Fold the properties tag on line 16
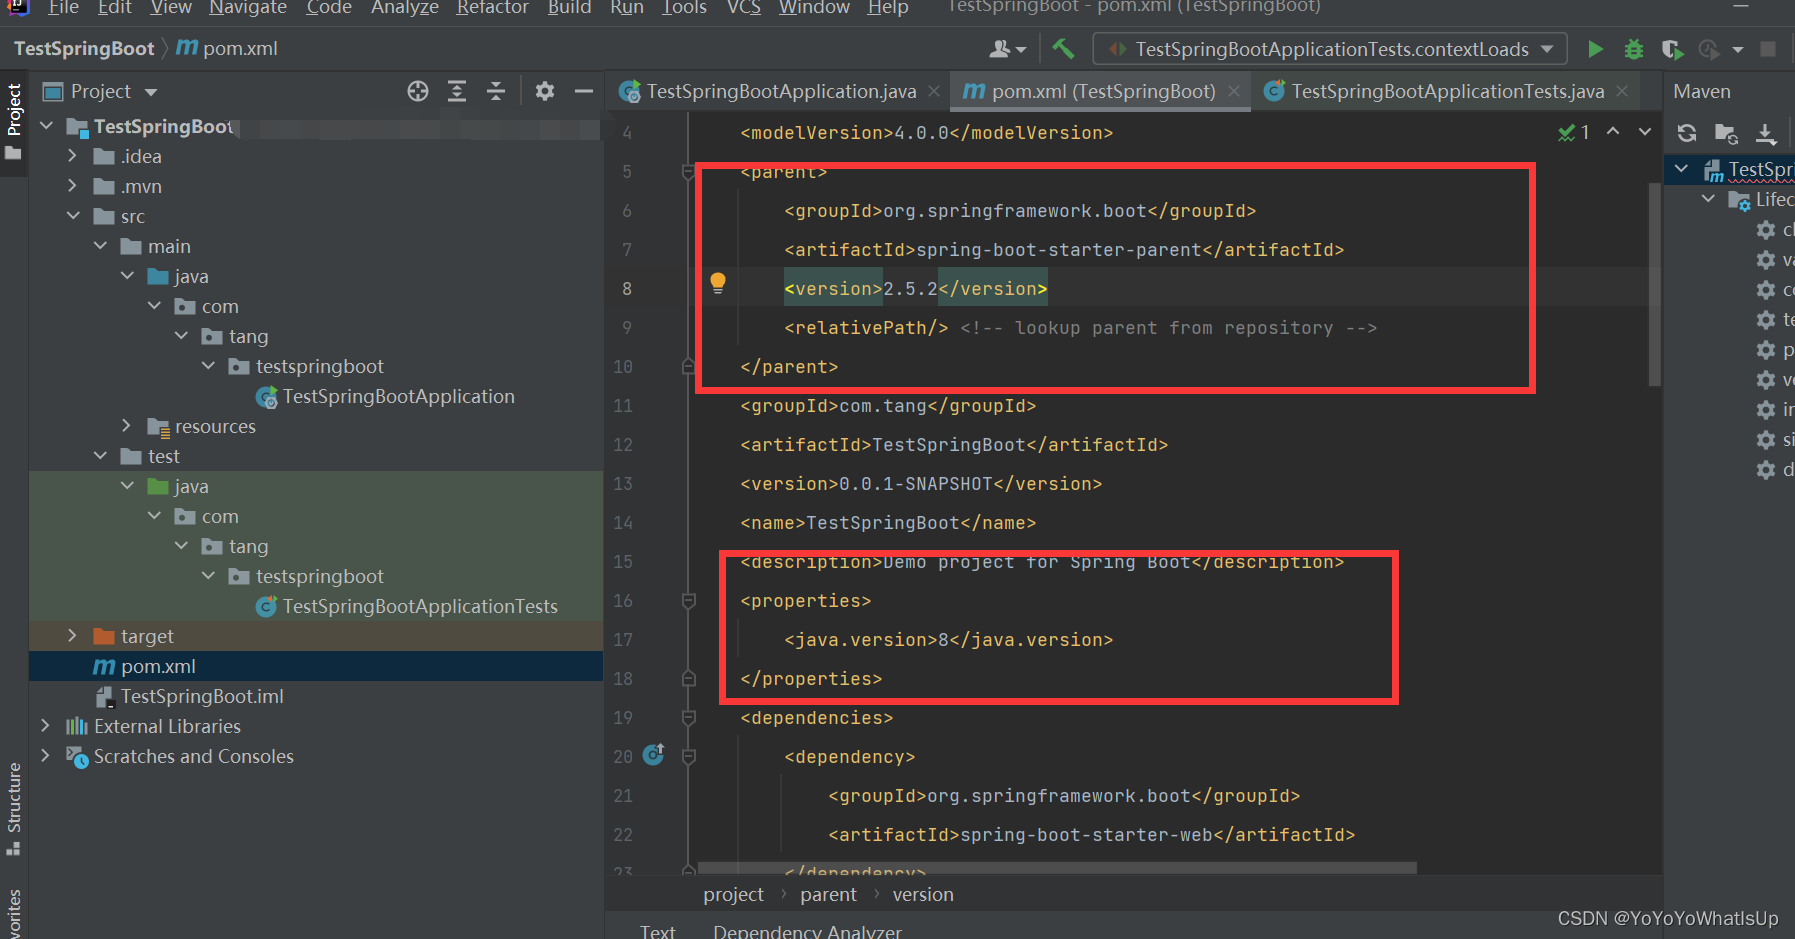 [x=688, y=601]
